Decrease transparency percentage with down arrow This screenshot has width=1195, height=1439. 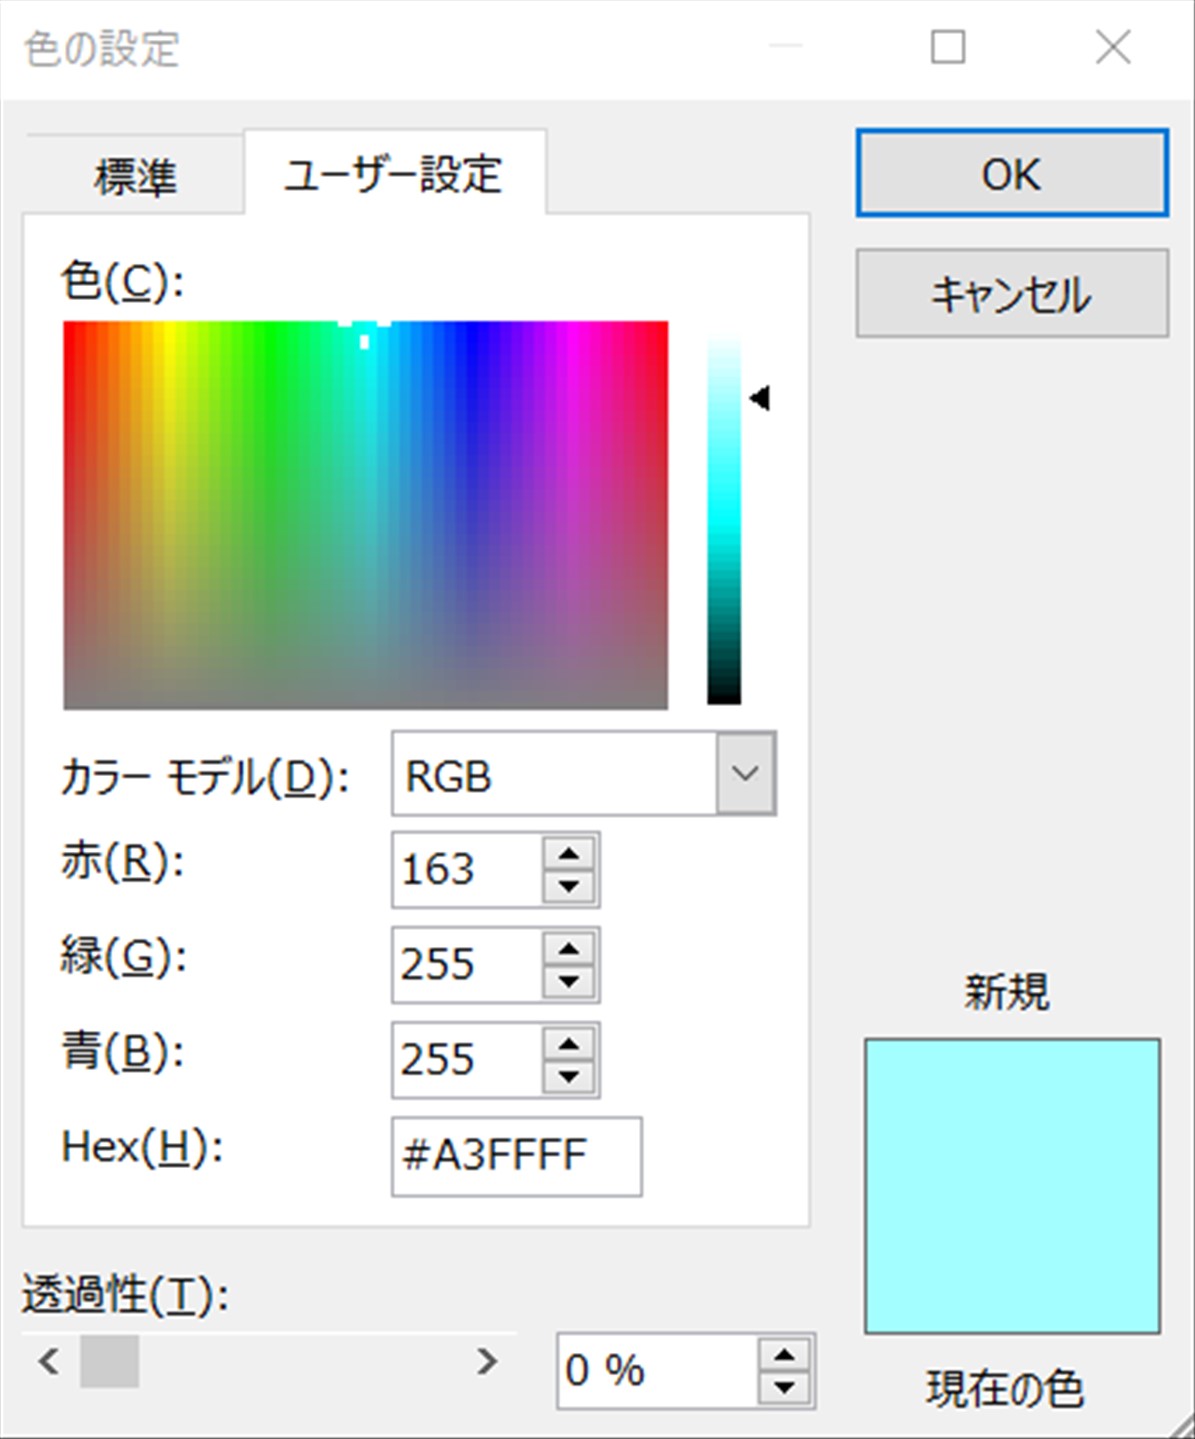pyautogui.click(x=784, y=1387)
